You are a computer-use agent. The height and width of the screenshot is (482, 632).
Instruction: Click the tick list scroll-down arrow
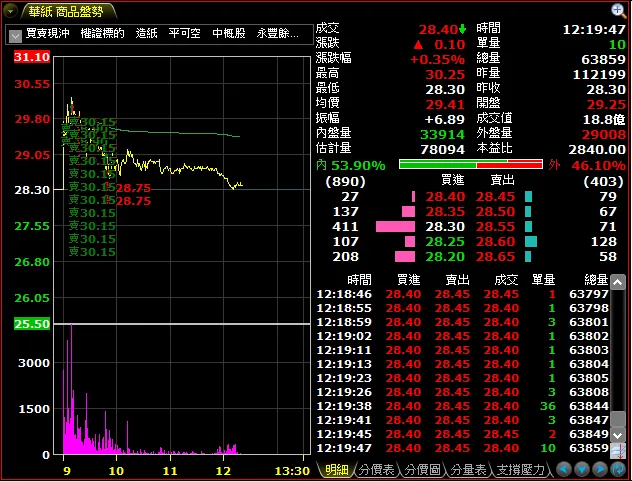pos(618,435)
